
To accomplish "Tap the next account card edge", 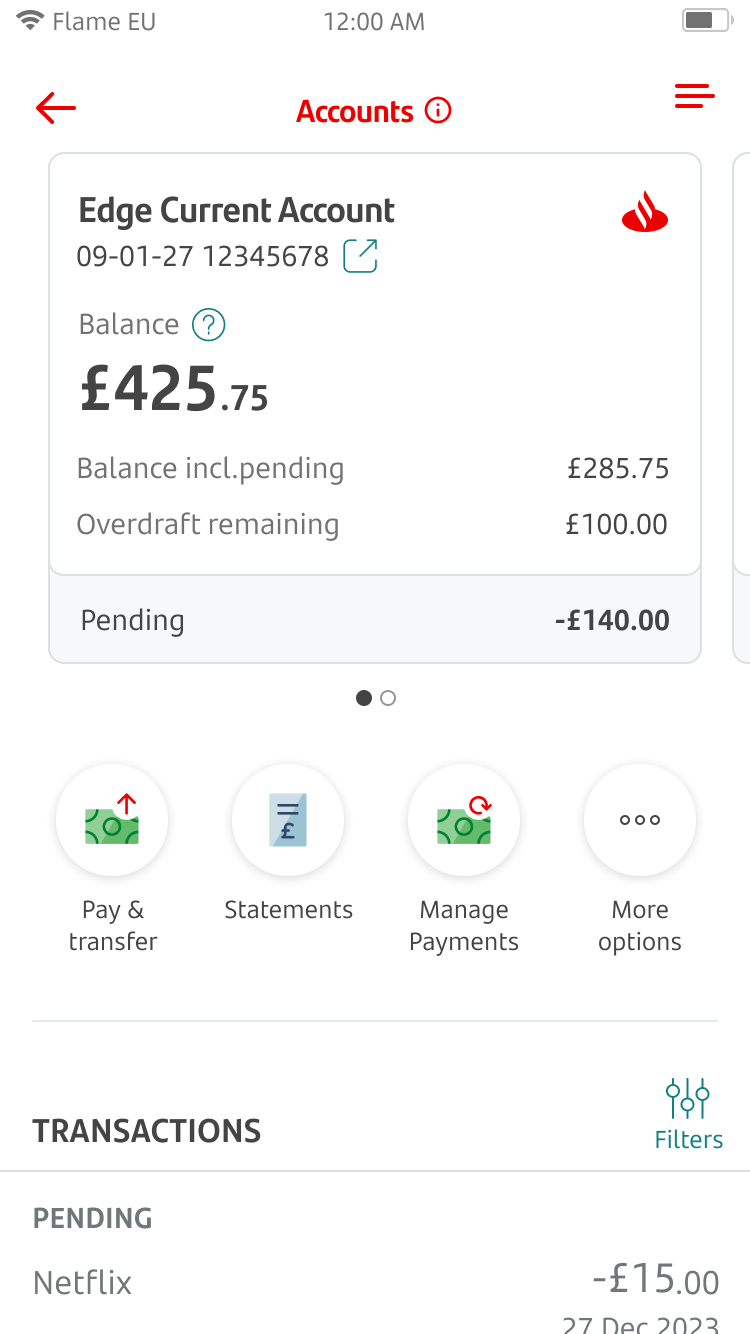I will pyautogui.click(x=742, y=407).
